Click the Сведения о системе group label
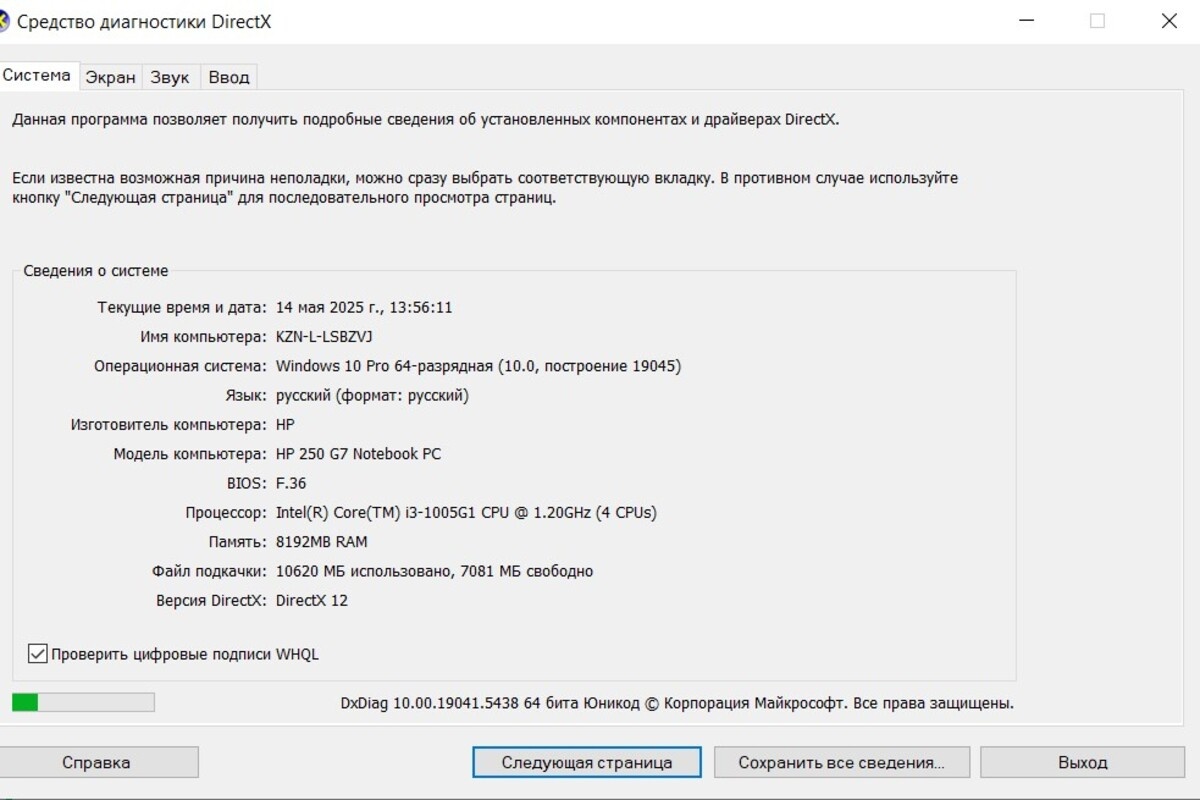The height and width of the screenshot is (800, 1200). coord(96,271)
